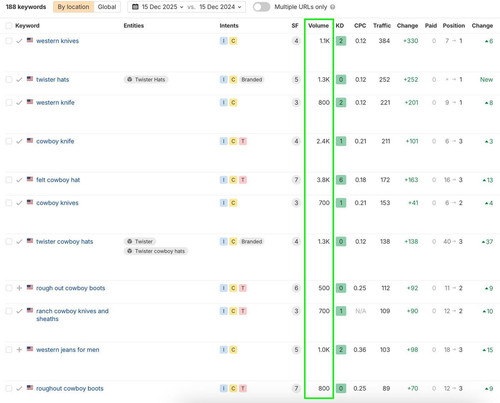This screenshot has height=403, width=500.
Task: Open the cowboy knife keyword link
Action: pos(55,141)
